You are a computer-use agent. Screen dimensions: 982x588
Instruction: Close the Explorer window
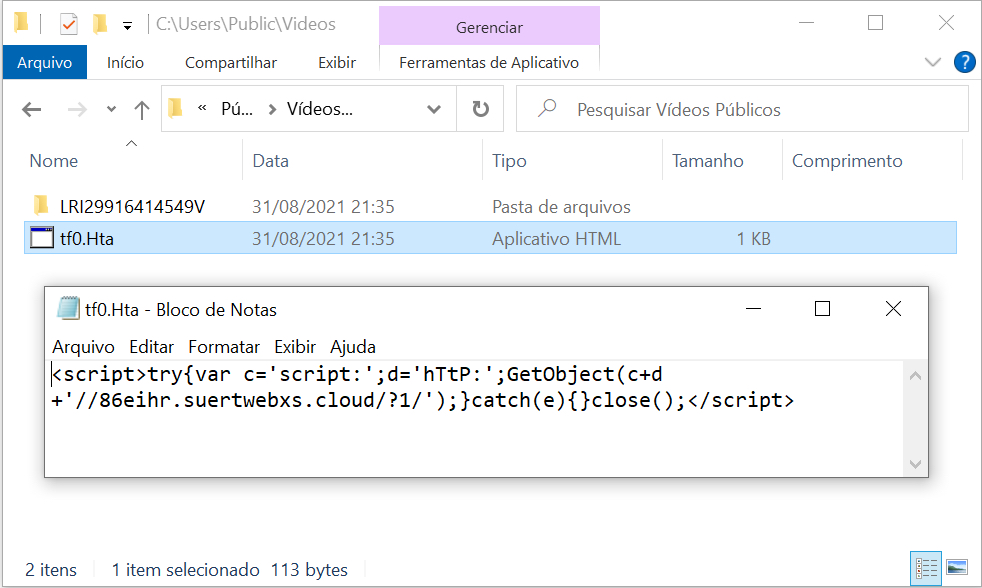(x=946, y=23)
